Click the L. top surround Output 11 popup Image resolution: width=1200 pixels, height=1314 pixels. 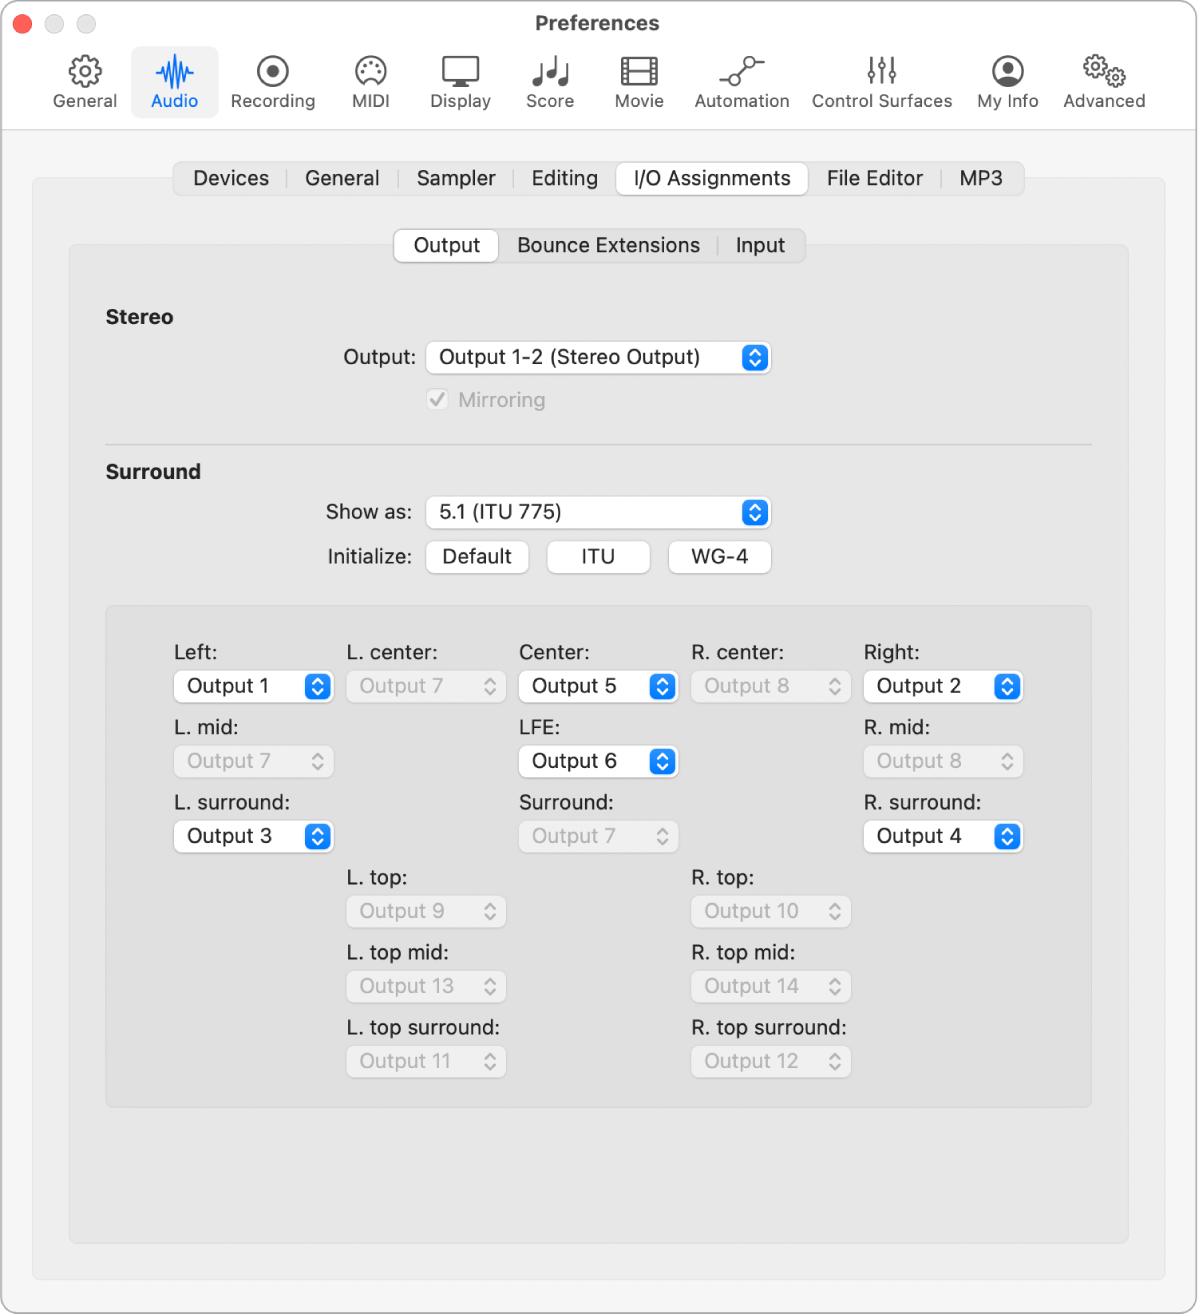click(x=426, y=1061)
